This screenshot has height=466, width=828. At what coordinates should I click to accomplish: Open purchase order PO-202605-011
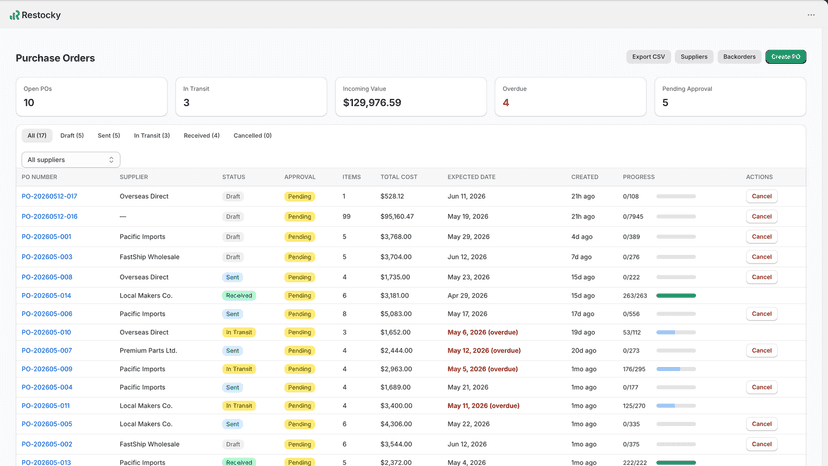point(45,406)
